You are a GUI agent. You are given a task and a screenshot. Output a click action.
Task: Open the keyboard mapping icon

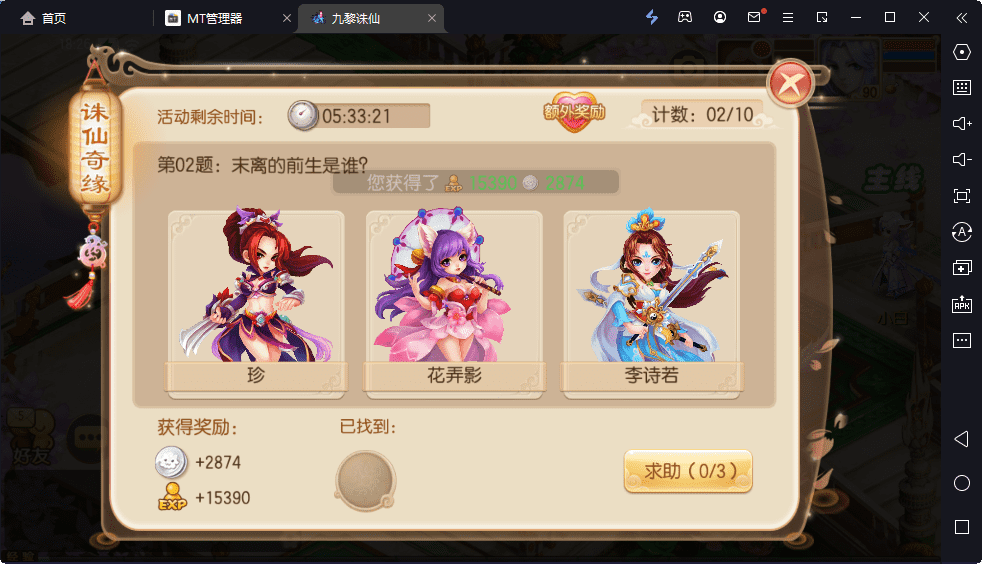[961, 87]
